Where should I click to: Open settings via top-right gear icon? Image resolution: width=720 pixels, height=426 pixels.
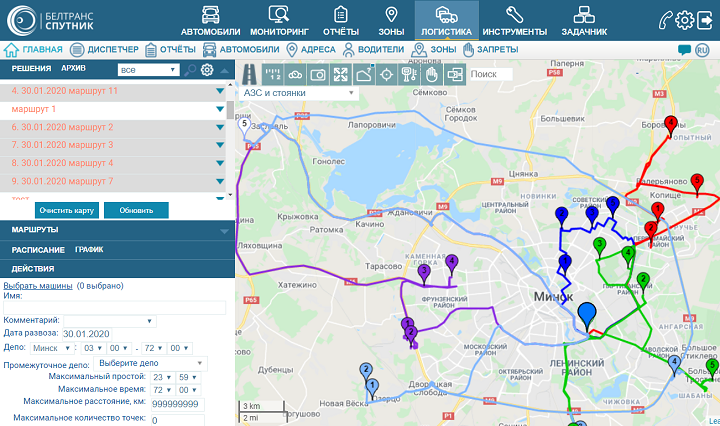(x=685, y=20)
